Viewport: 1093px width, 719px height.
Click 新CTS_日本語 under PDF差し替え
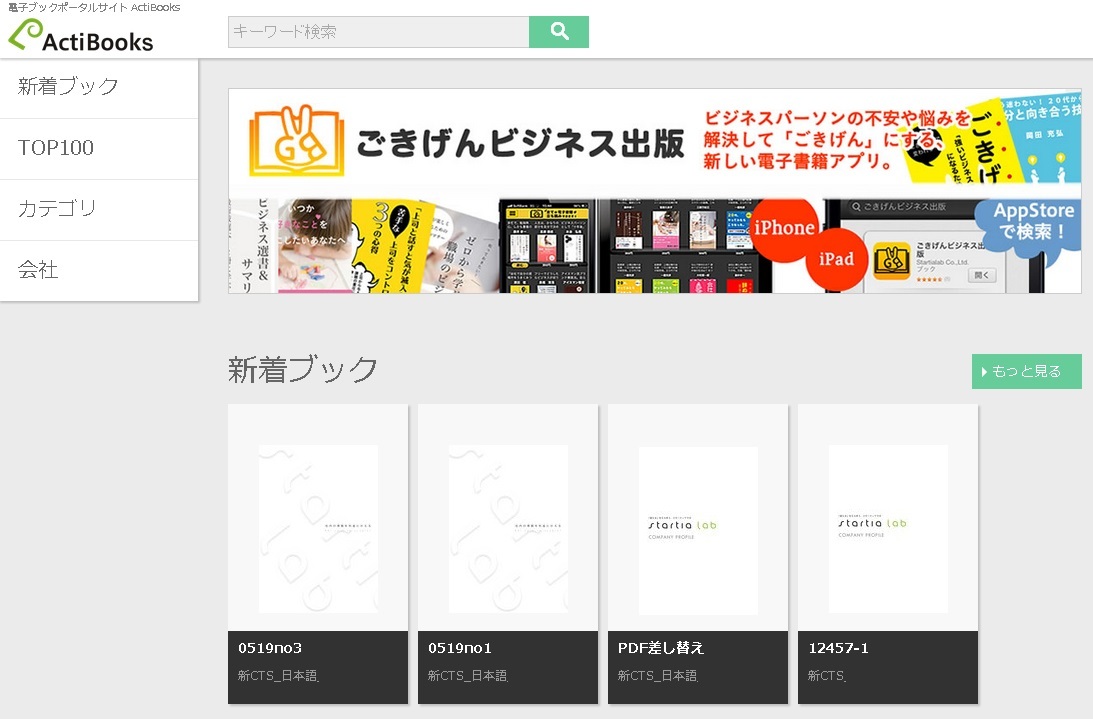(657, 675)
